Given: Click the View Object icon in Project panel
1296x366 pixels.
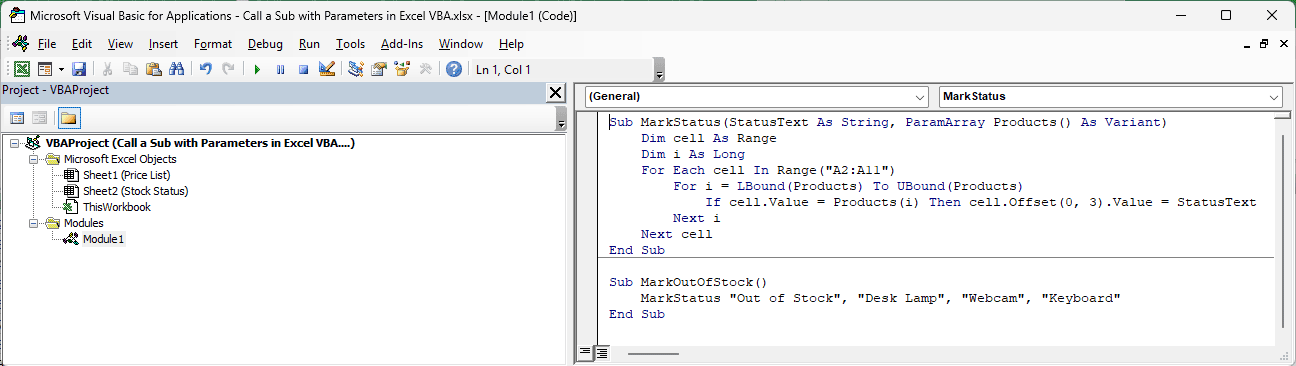Looking at the screenshot, I should [x=40, y=118].
